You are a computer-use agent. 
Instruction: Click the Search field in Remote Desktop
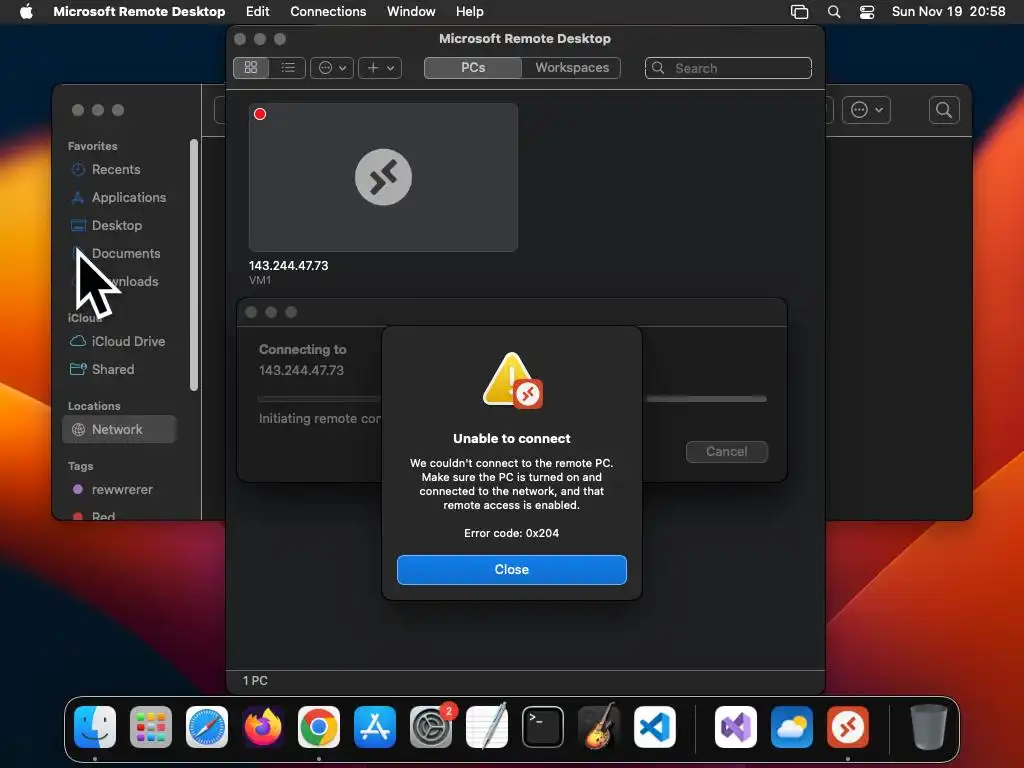pyautogui.click(x=728, y=68)
